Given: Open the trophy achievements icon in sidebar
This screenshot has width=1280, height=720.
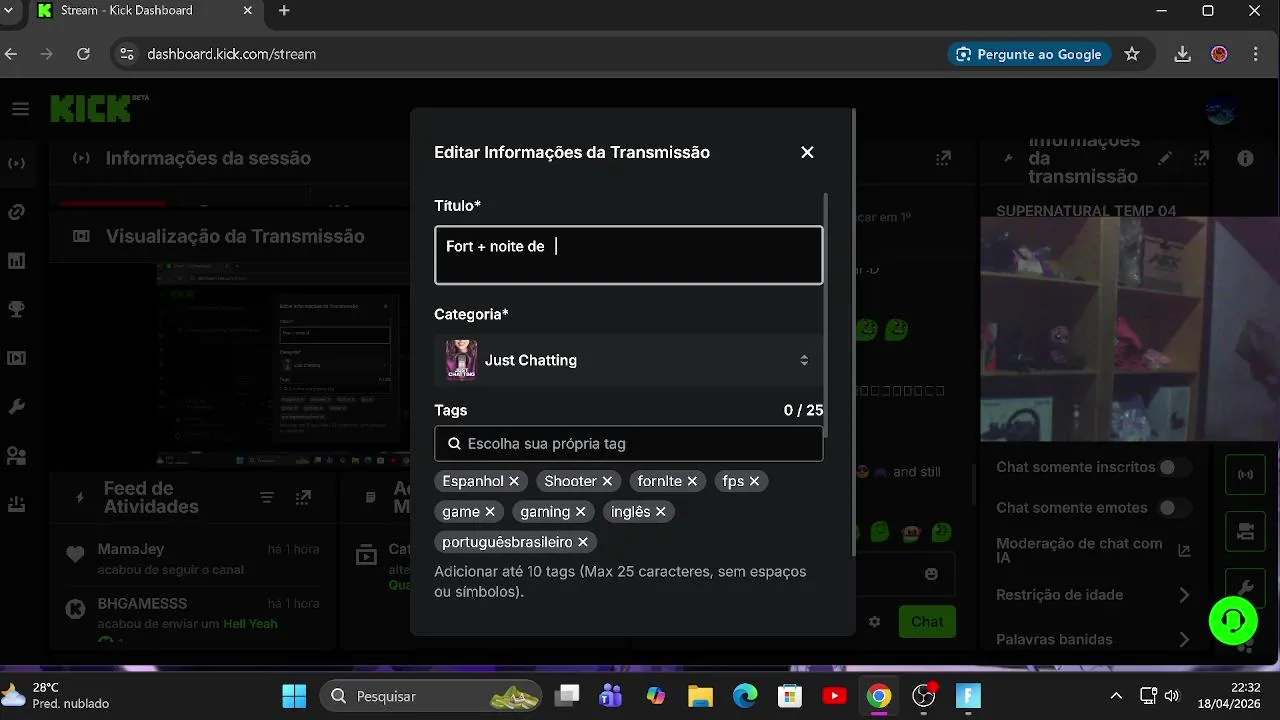Looking at the screenshot, I should (16, 309).
